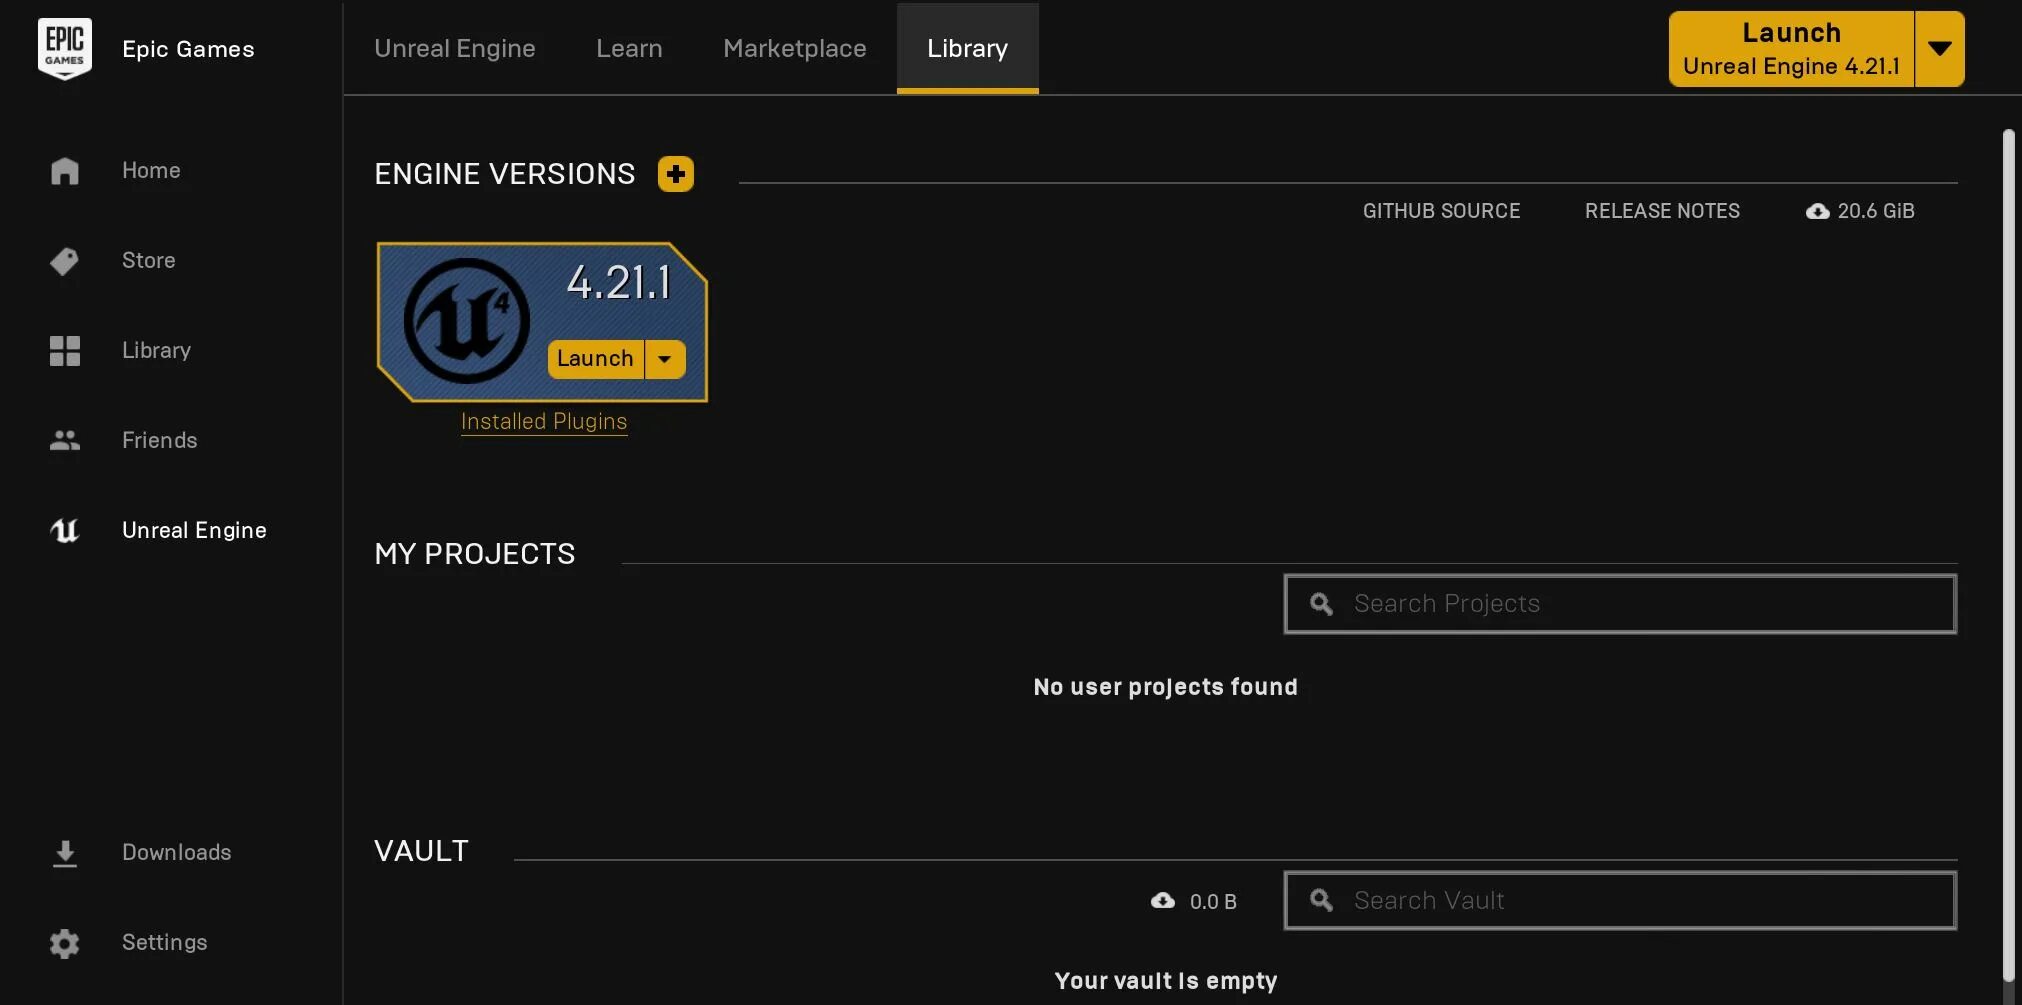Click the ENGINE VERSIONS heading
The width and height of the screenshot is (2022, 1005).
click(505, 174)
